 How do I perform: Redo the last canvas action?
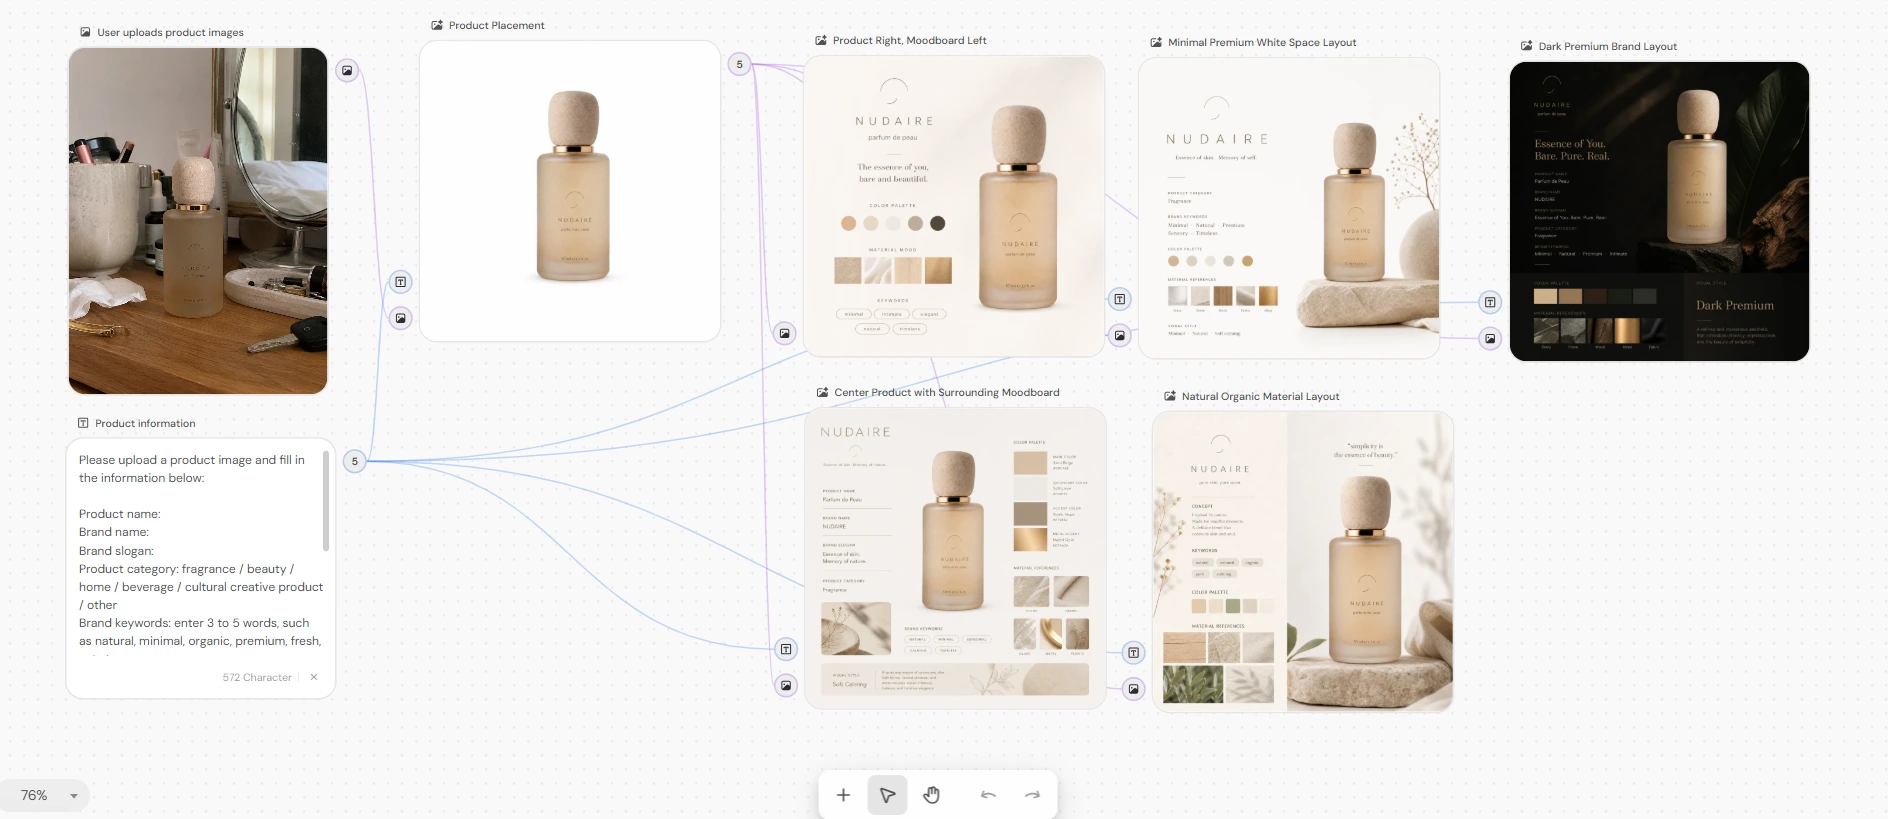(1032, 795)
